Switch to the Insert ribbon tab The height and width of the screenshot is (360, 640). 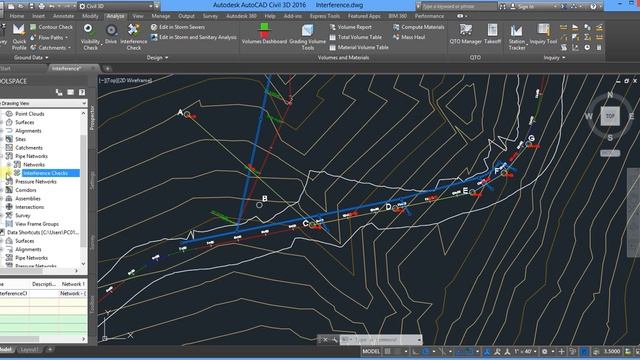38,16
